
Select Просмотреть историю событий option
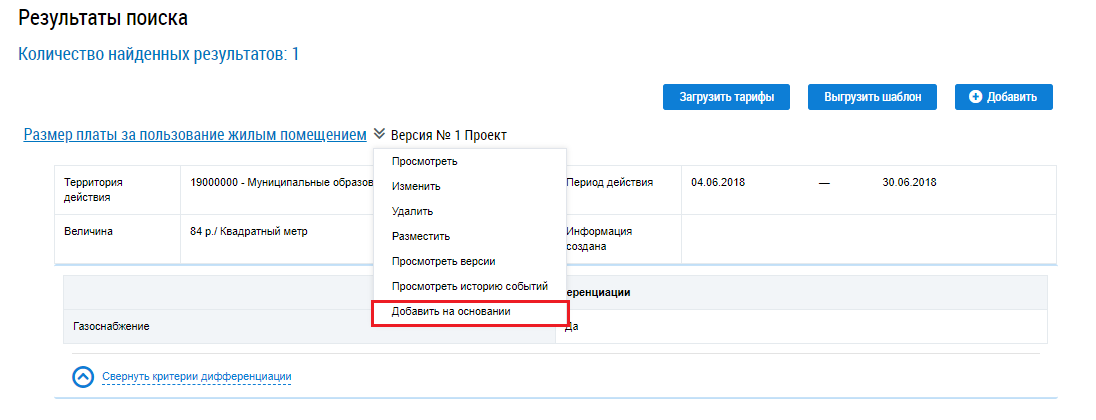click(469, 286)
